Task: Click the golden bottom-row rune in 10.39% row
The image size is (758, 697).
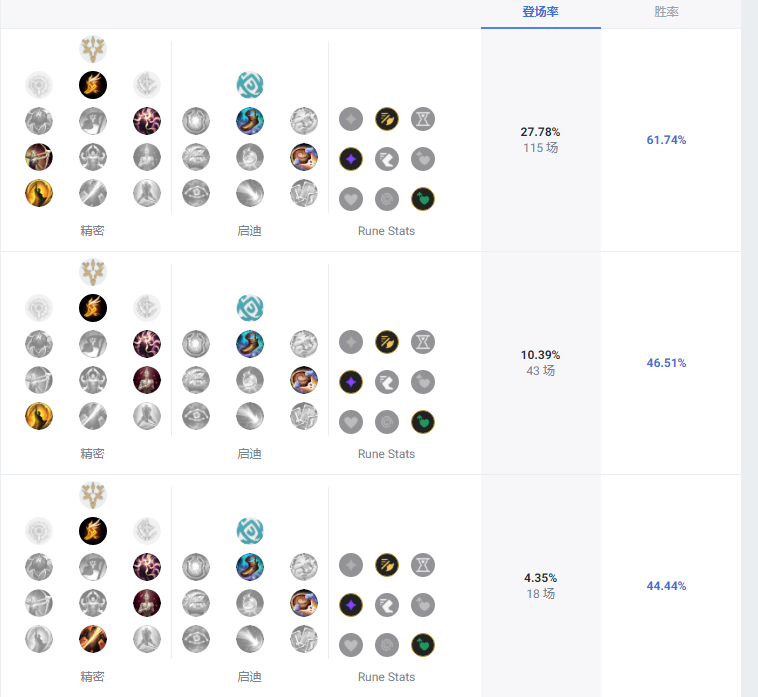Action: click(x=39, y=416)
